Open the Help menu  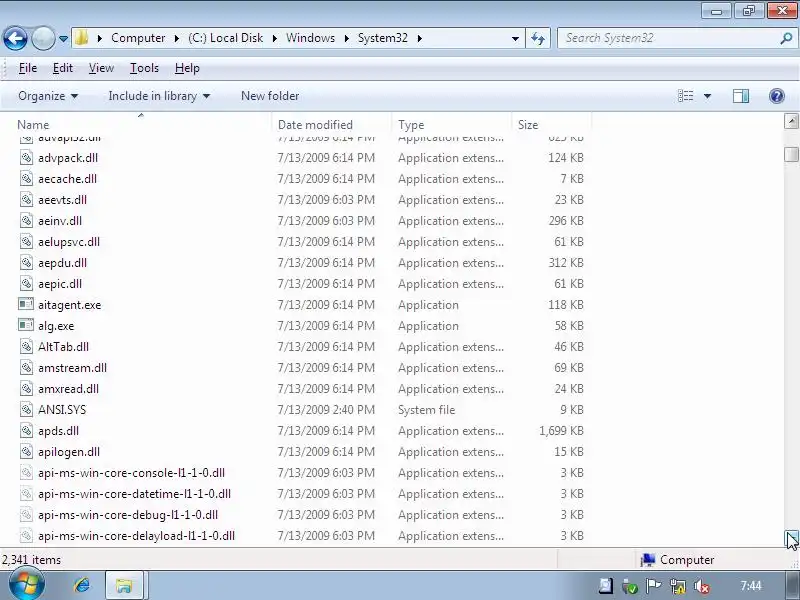[x=187, y=68]
